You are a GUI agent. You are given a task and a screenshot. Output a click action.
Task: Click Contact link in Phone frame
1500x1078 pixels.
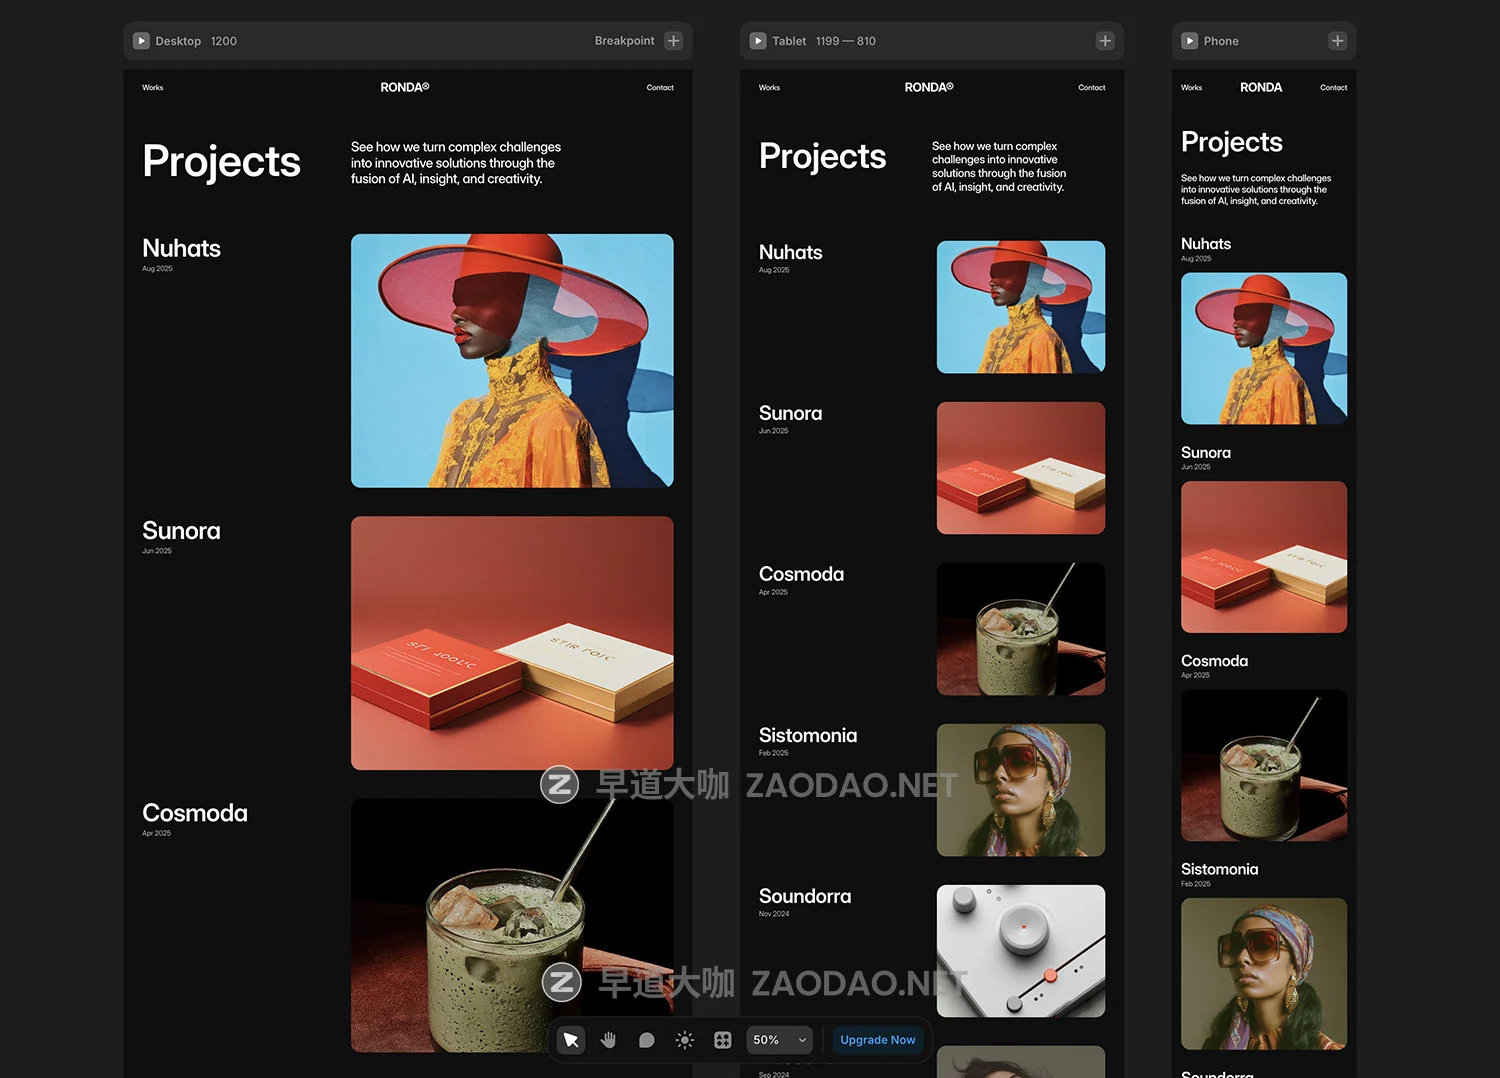click(1334, 88)
